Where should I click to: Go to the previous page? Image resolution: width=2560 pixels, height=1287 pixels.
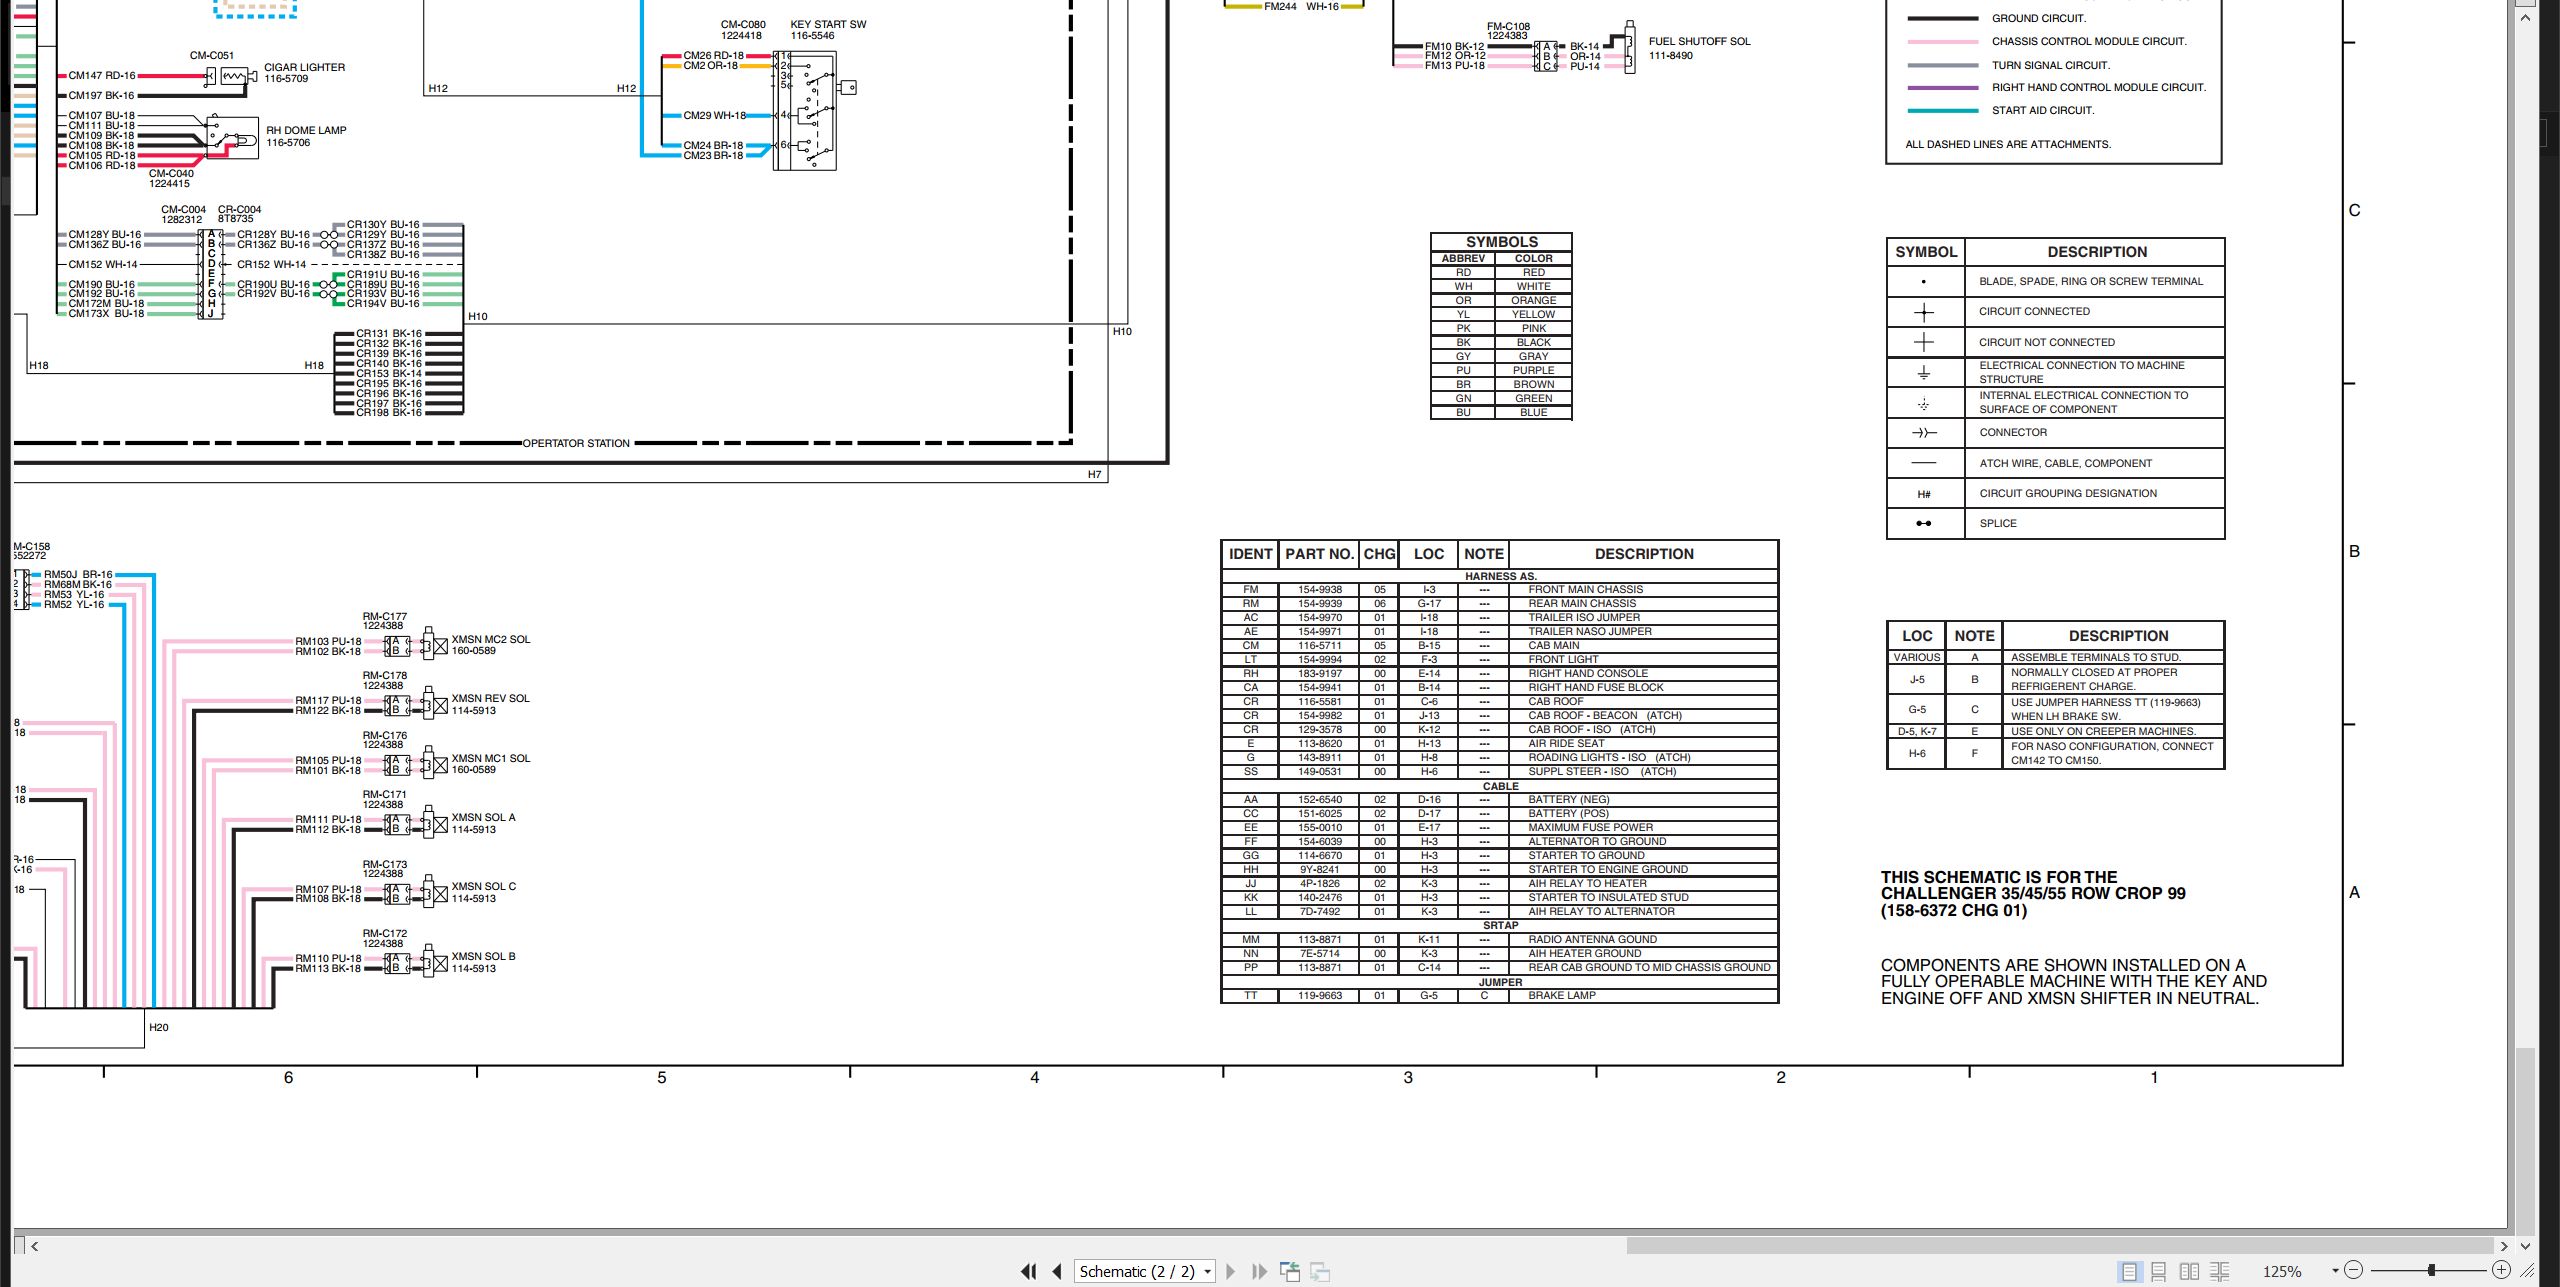pos(1057,1271)
